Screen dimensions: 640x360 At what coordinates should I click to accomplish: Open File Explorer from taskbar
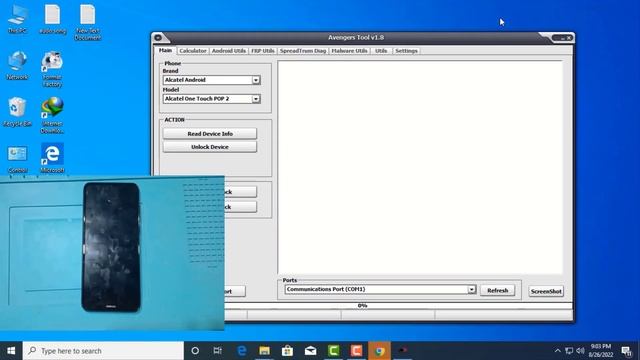(264, 351)
